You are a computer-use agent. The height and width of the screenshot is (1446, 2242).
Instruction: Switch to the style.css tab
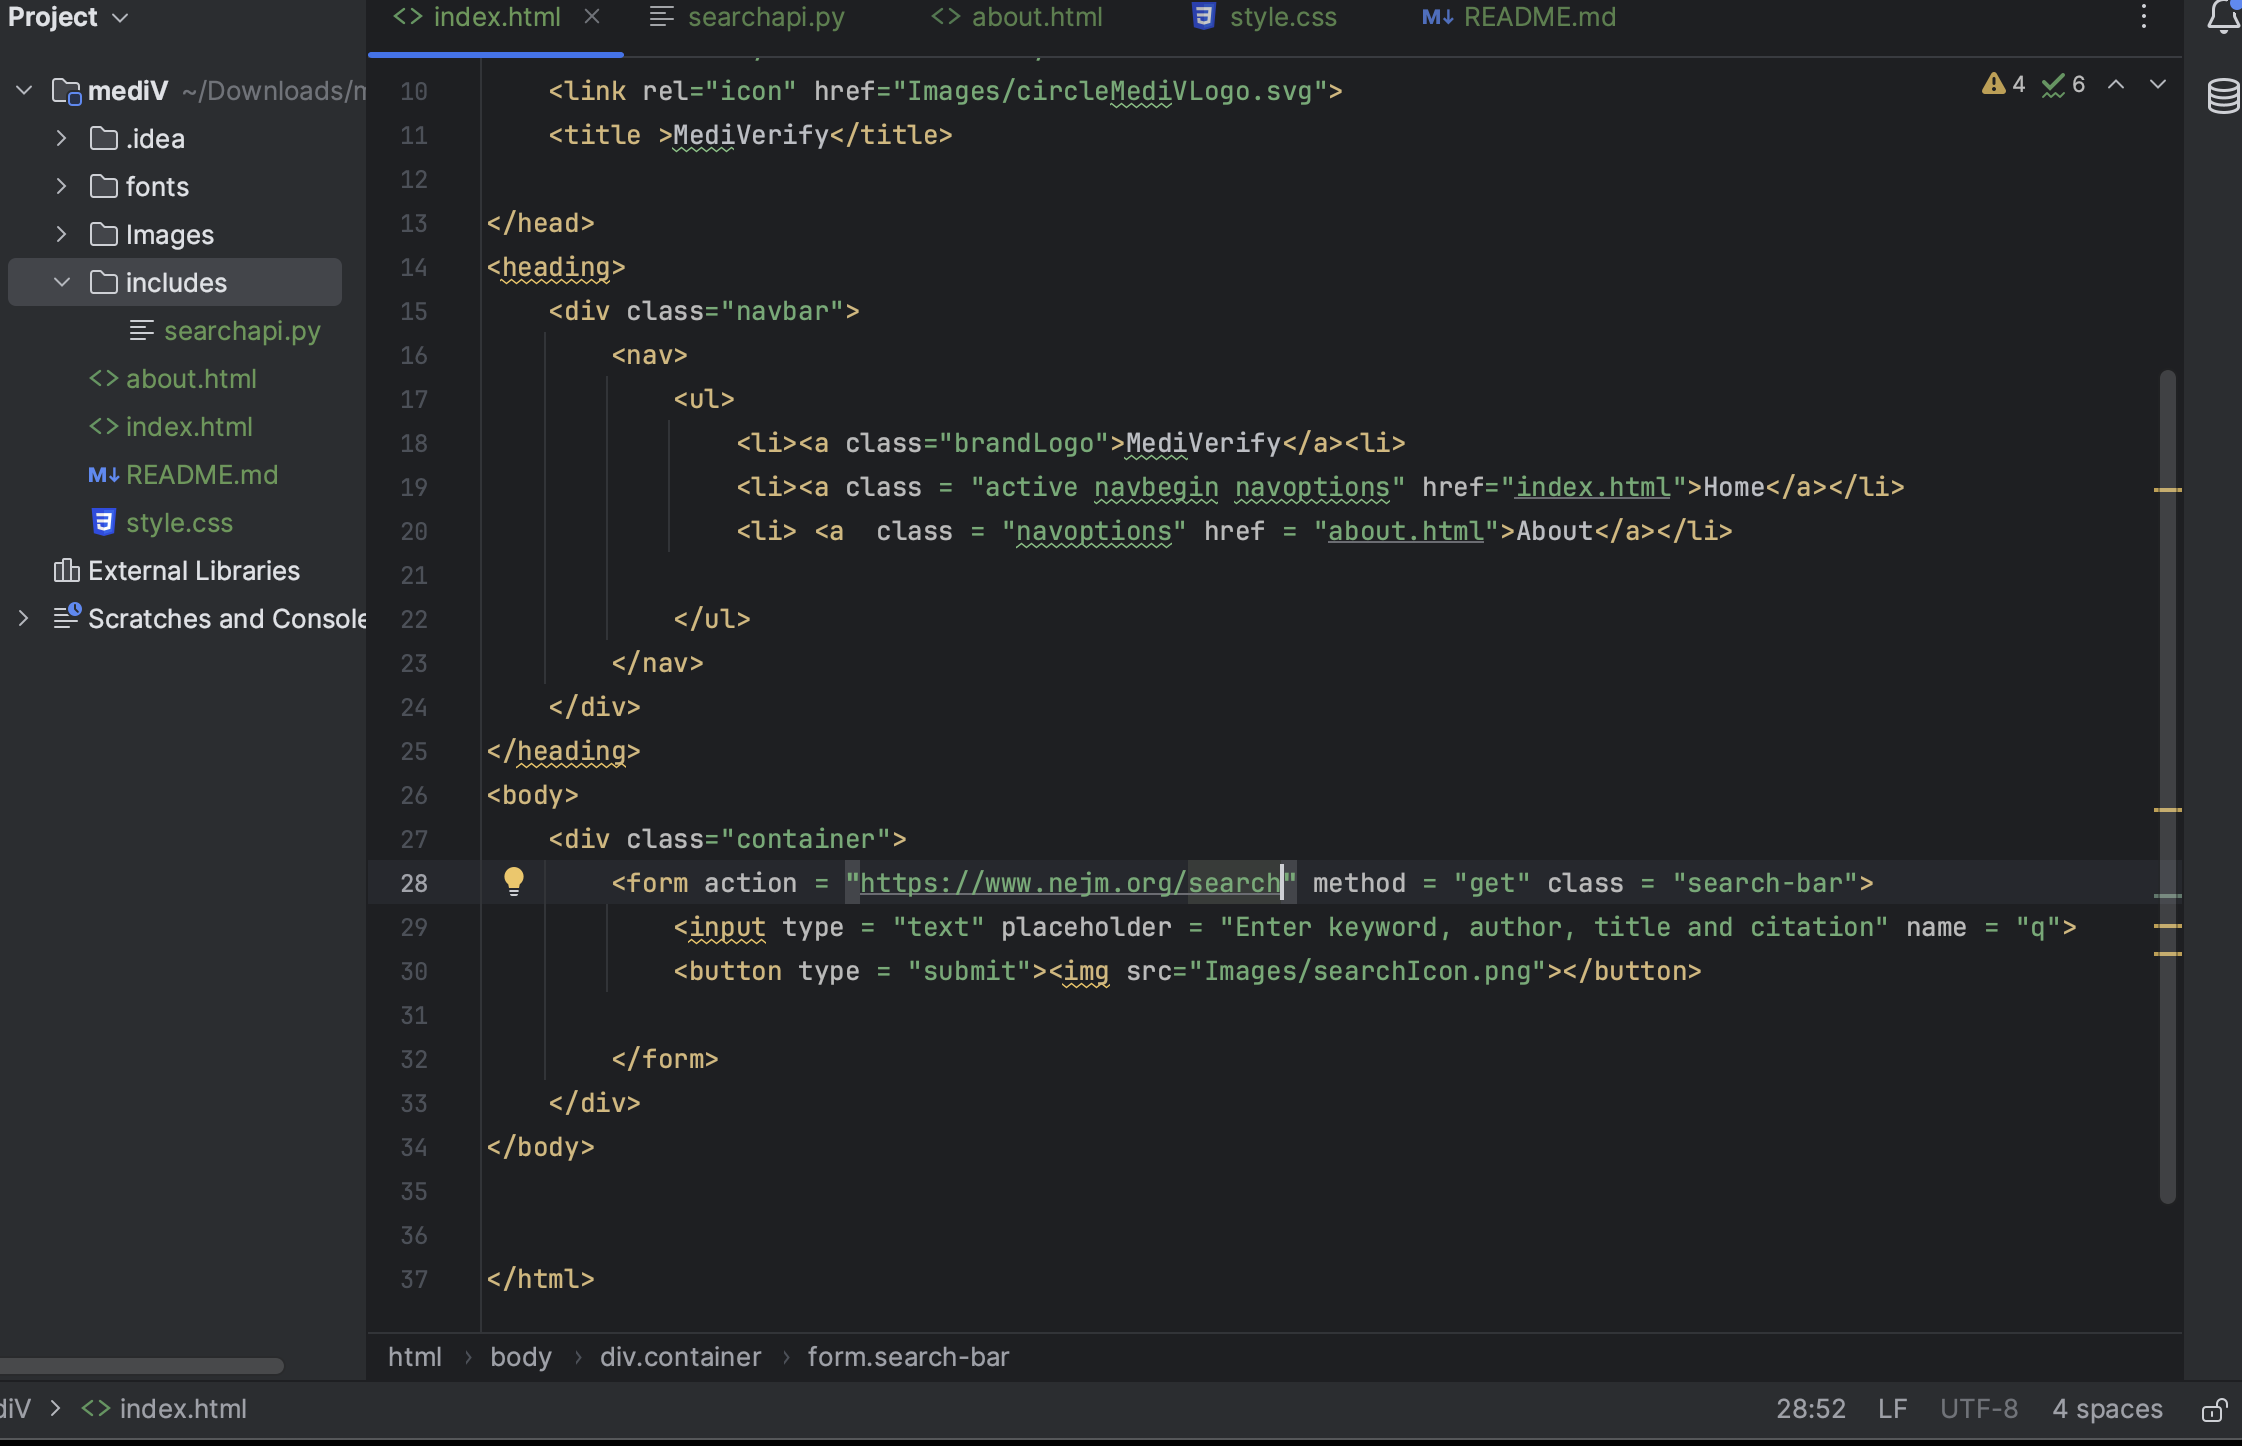click(x=1282, y=17)
